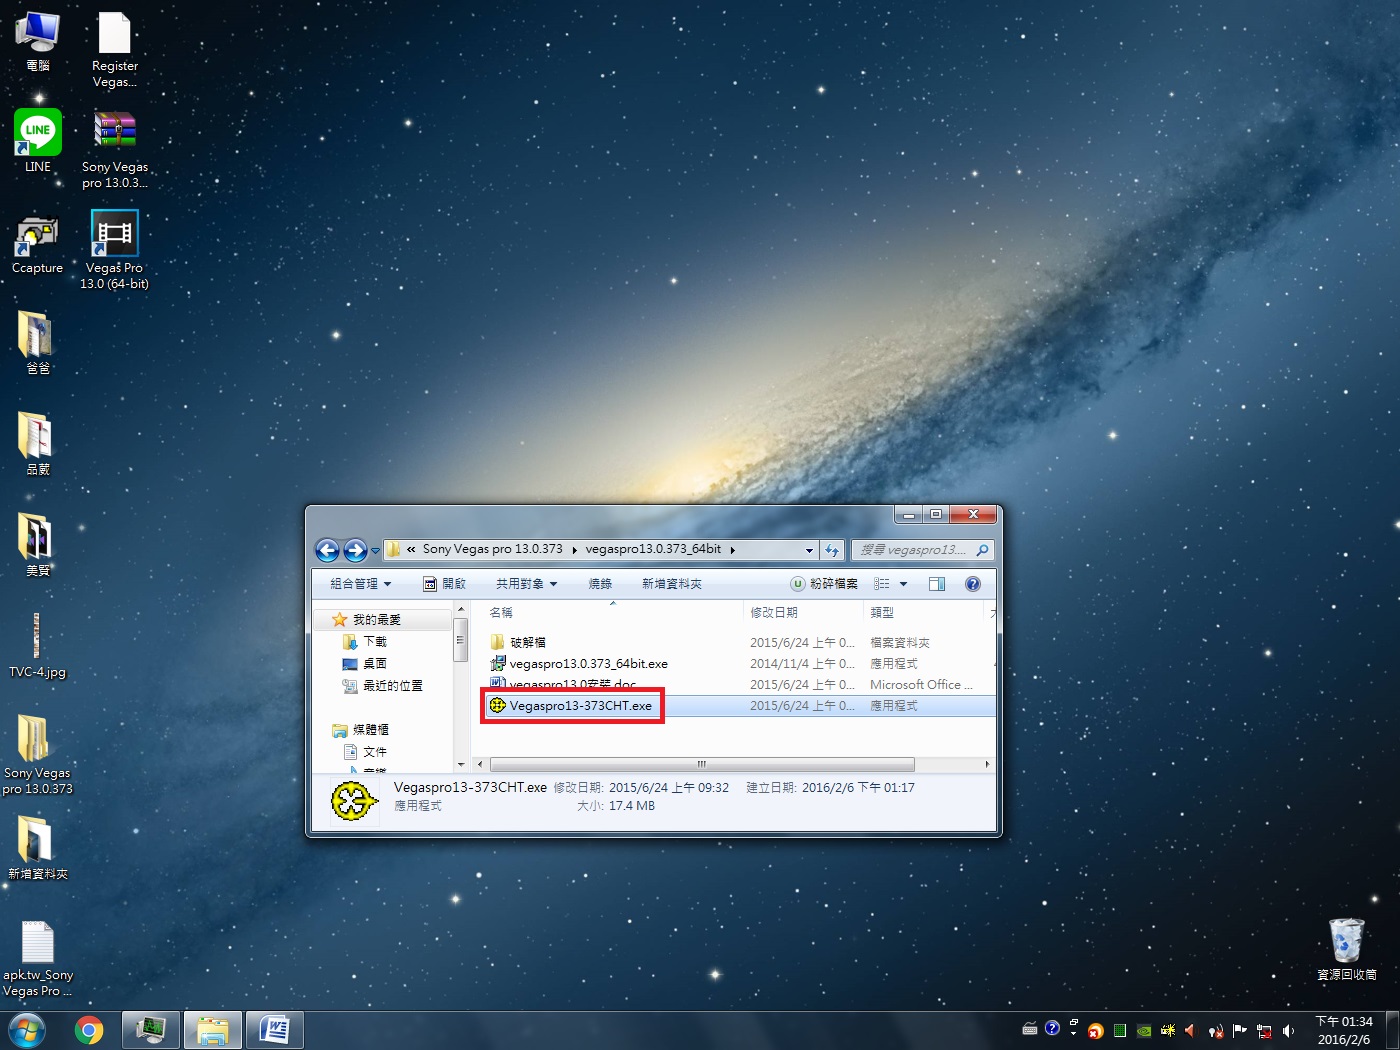
Task: Select the Register Vegas desktop file
Action: (x=115, y=50)
